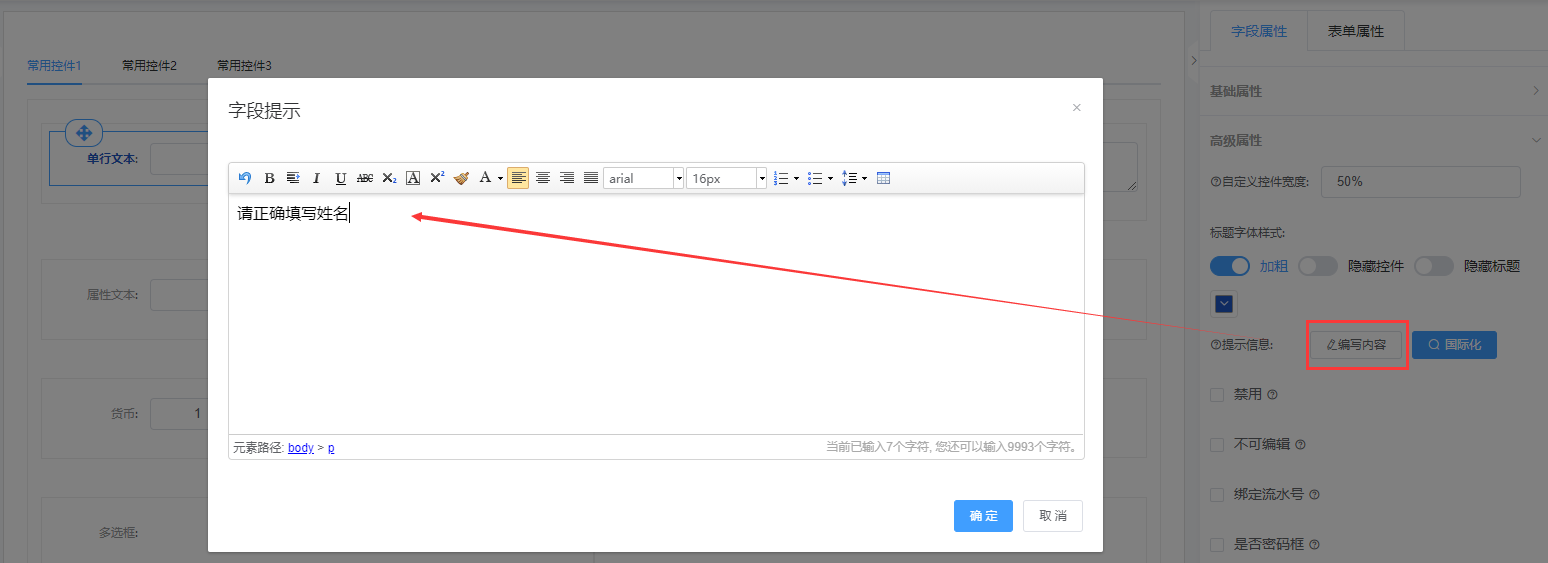Apply first-line indent formatting
This screenshot has height=563, width=1548.
[293, 178]
